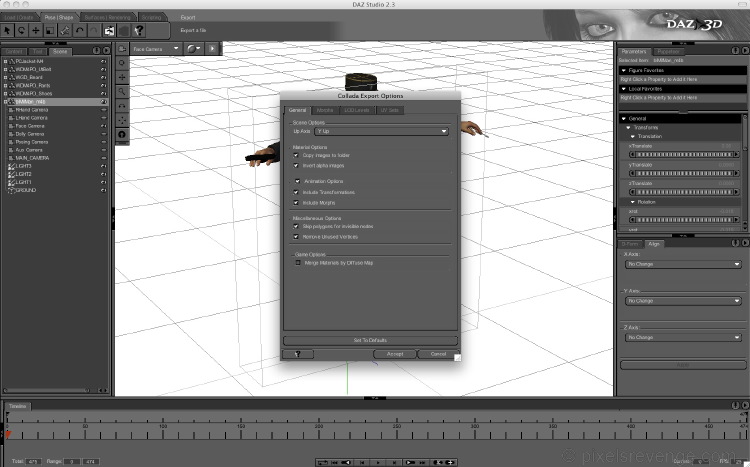The width and height of the screenshot is (750, 467).
Task: Click the Import/Export file icon in toolbar
Action: (110, 31)
